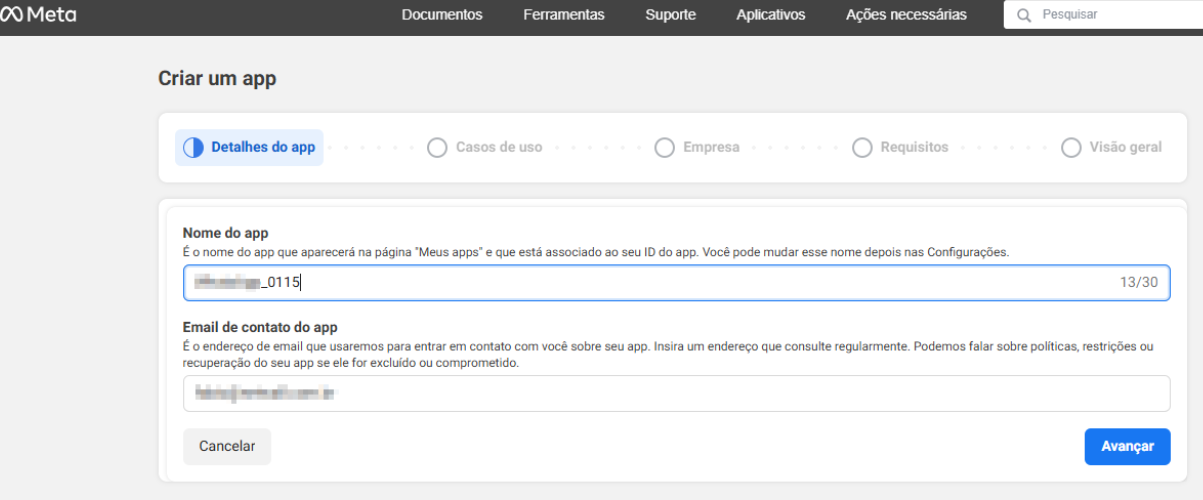Click the search magnifier icon

[1023, 15]
